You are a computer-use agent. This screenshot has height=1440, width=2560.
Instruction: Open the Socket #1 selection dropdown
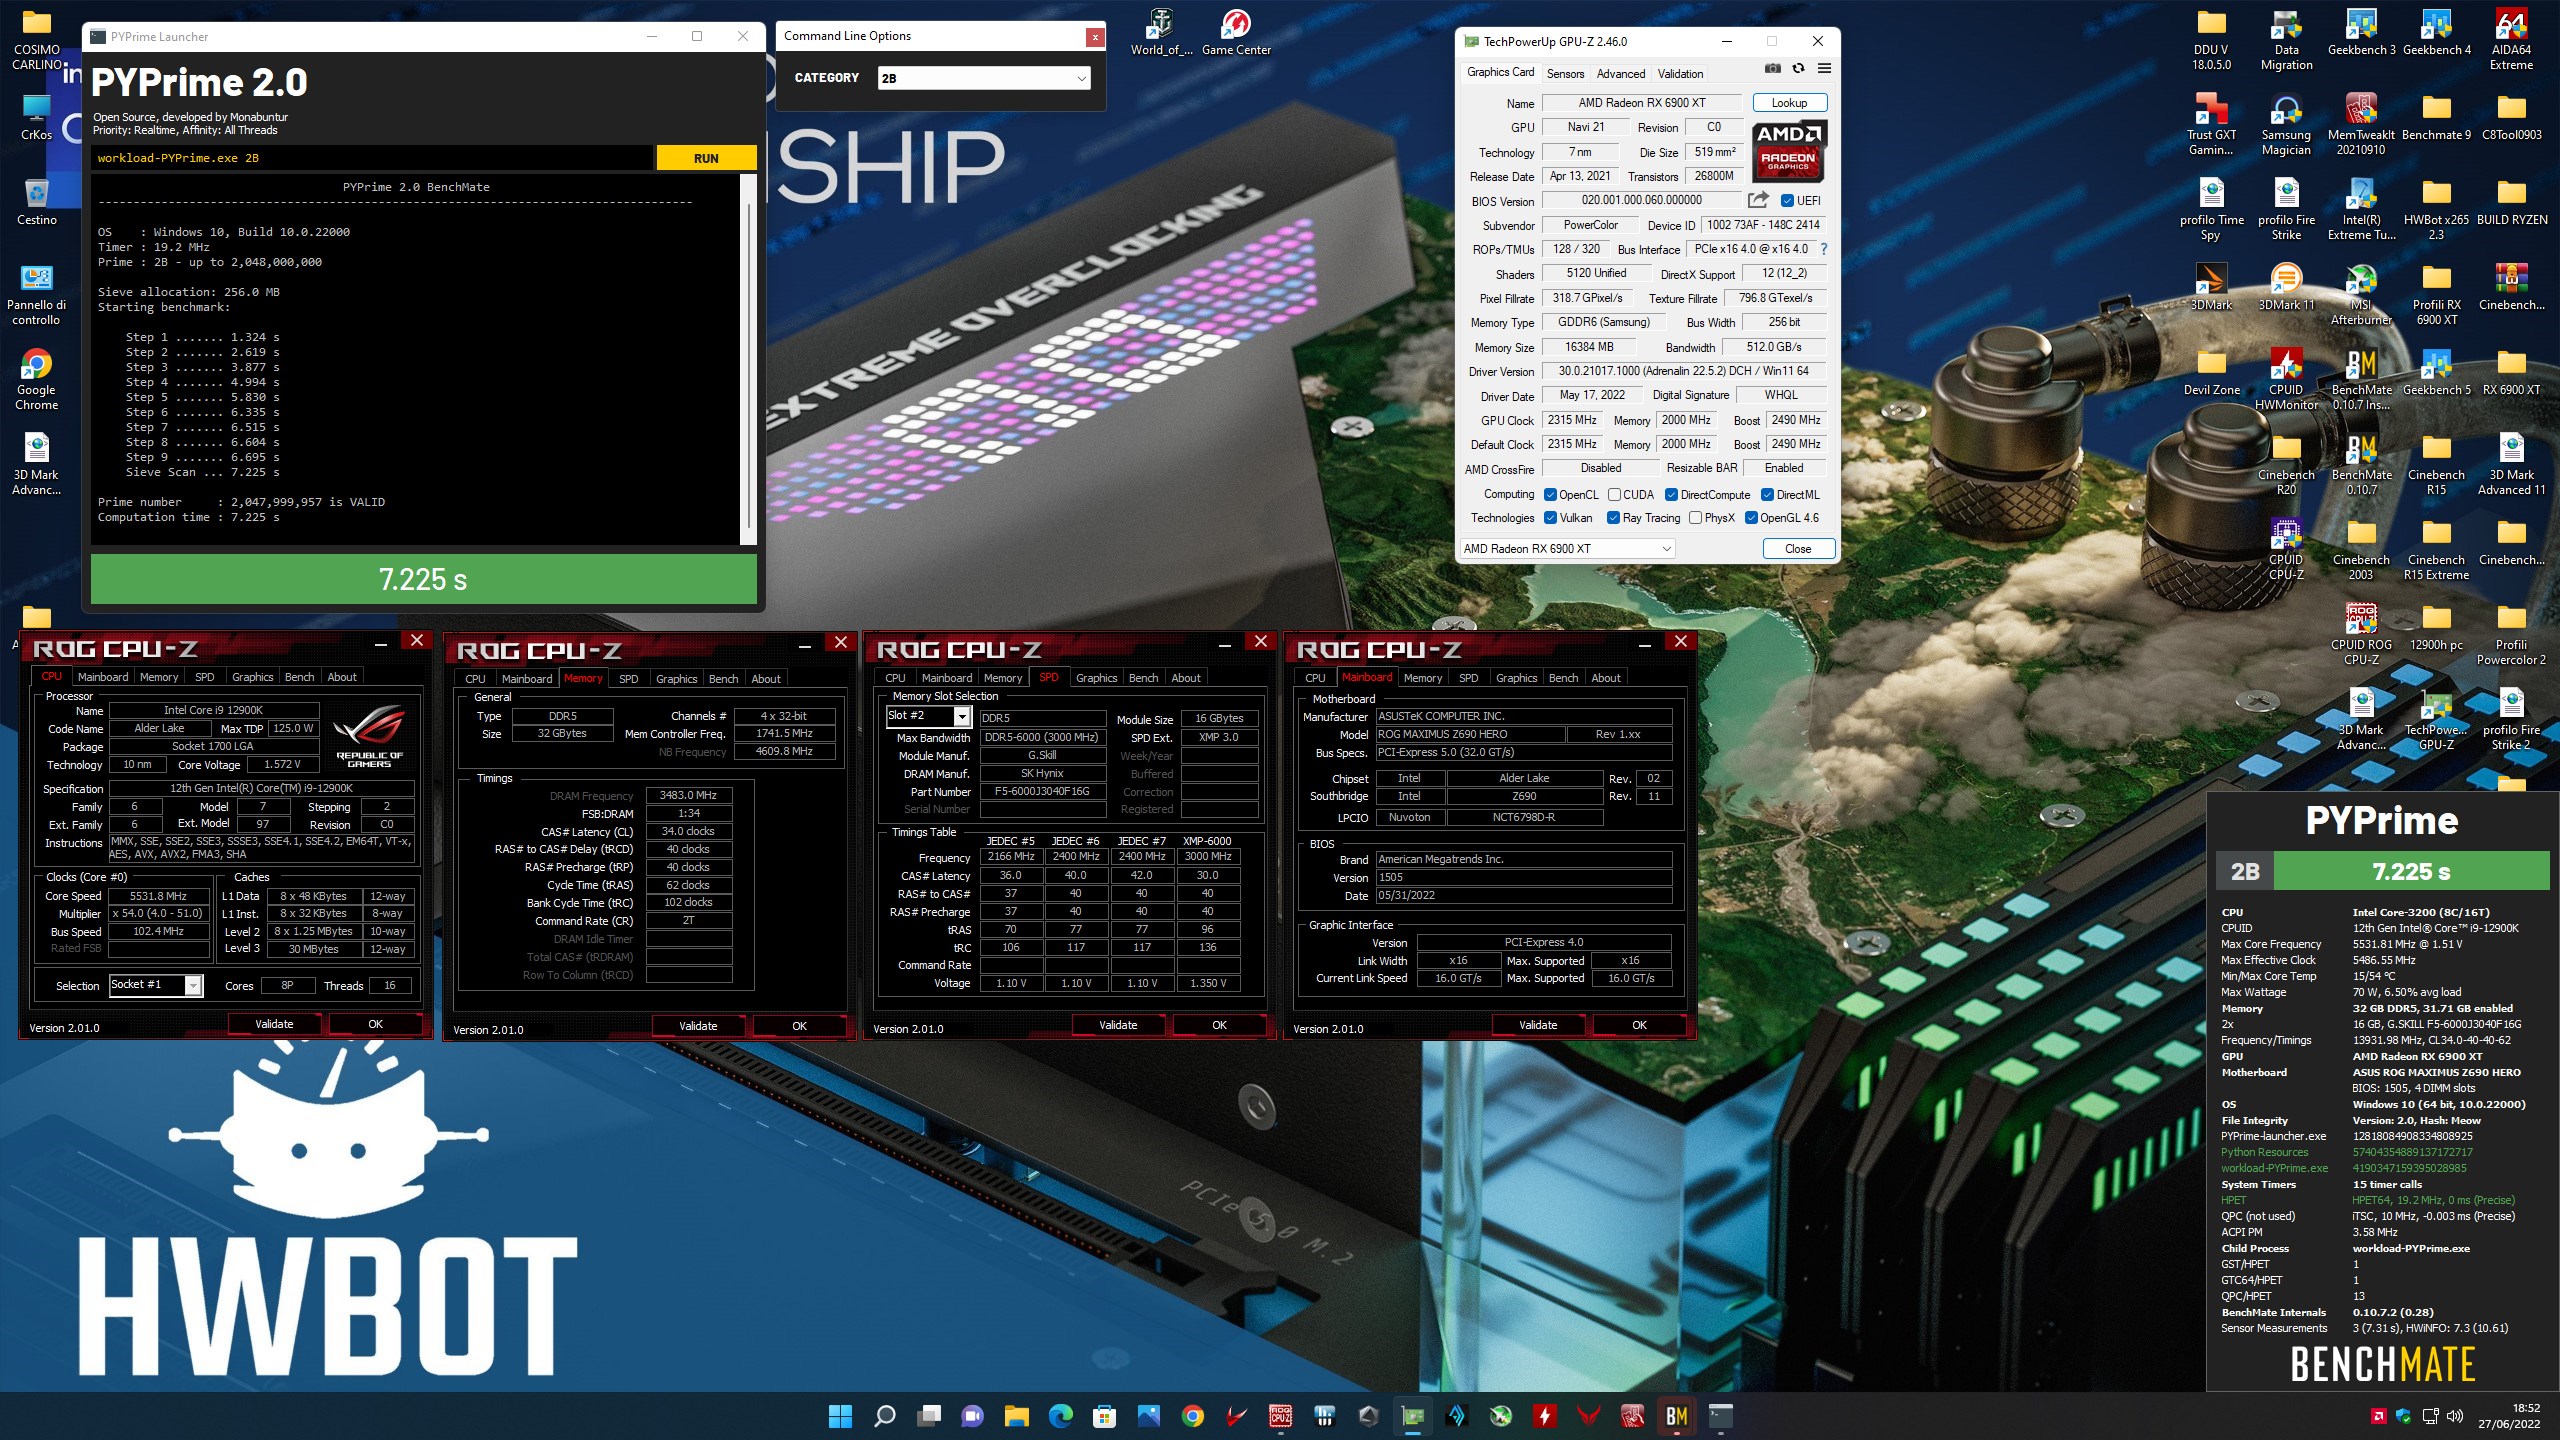point(156,986)
